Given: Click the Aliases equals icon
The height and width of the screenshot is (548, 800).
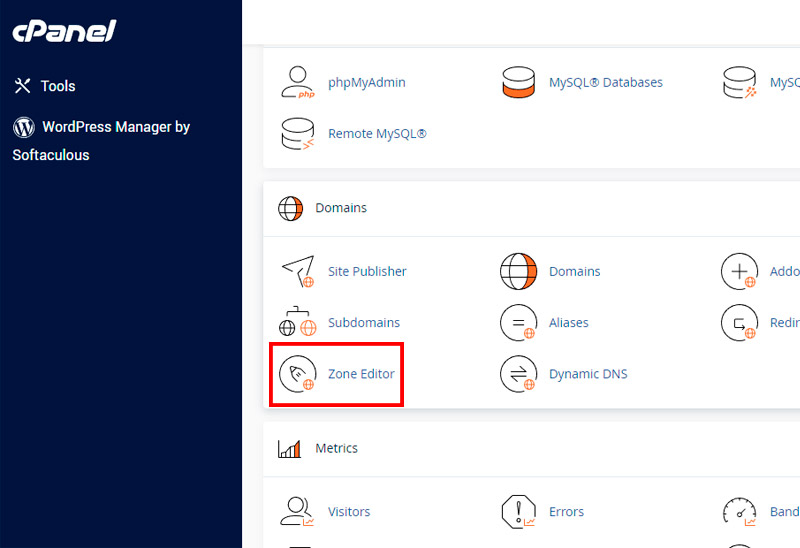Looking at the screenshot, I should click(x=518, y=322).
